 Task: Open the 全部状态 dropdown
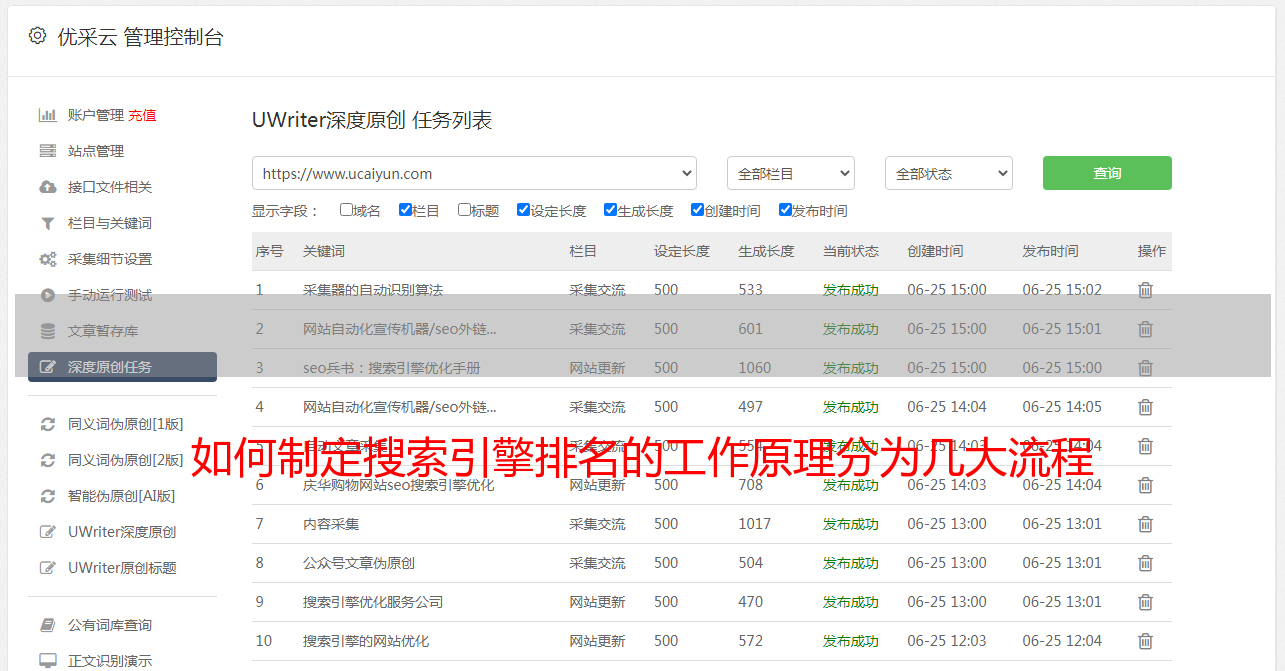(x=949, y=173)
